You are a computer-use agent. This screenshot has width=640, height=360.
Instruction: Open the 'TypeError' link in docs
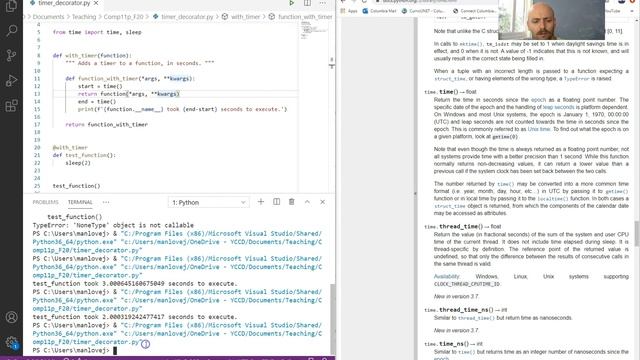pos(576,79)
